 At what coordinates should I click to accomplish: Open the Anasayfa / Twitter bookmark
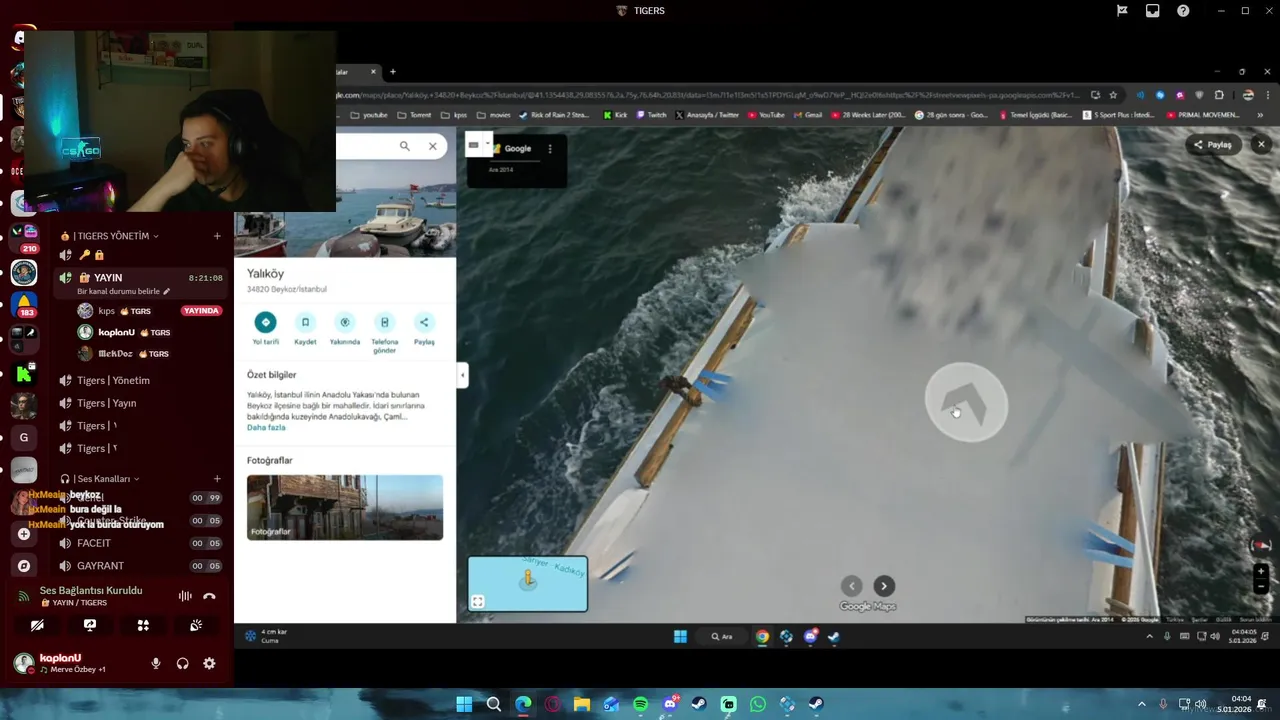pyautogui.click(x=707, y=115)
